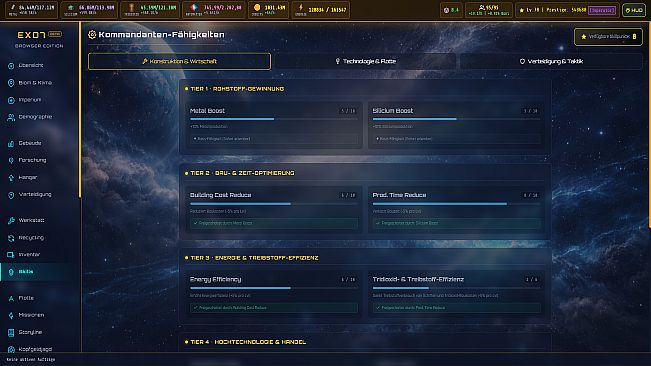Click the Prod. Time Reduce progress bar
Viewport: 651px width, 366px height.
(x=457, y=204)
